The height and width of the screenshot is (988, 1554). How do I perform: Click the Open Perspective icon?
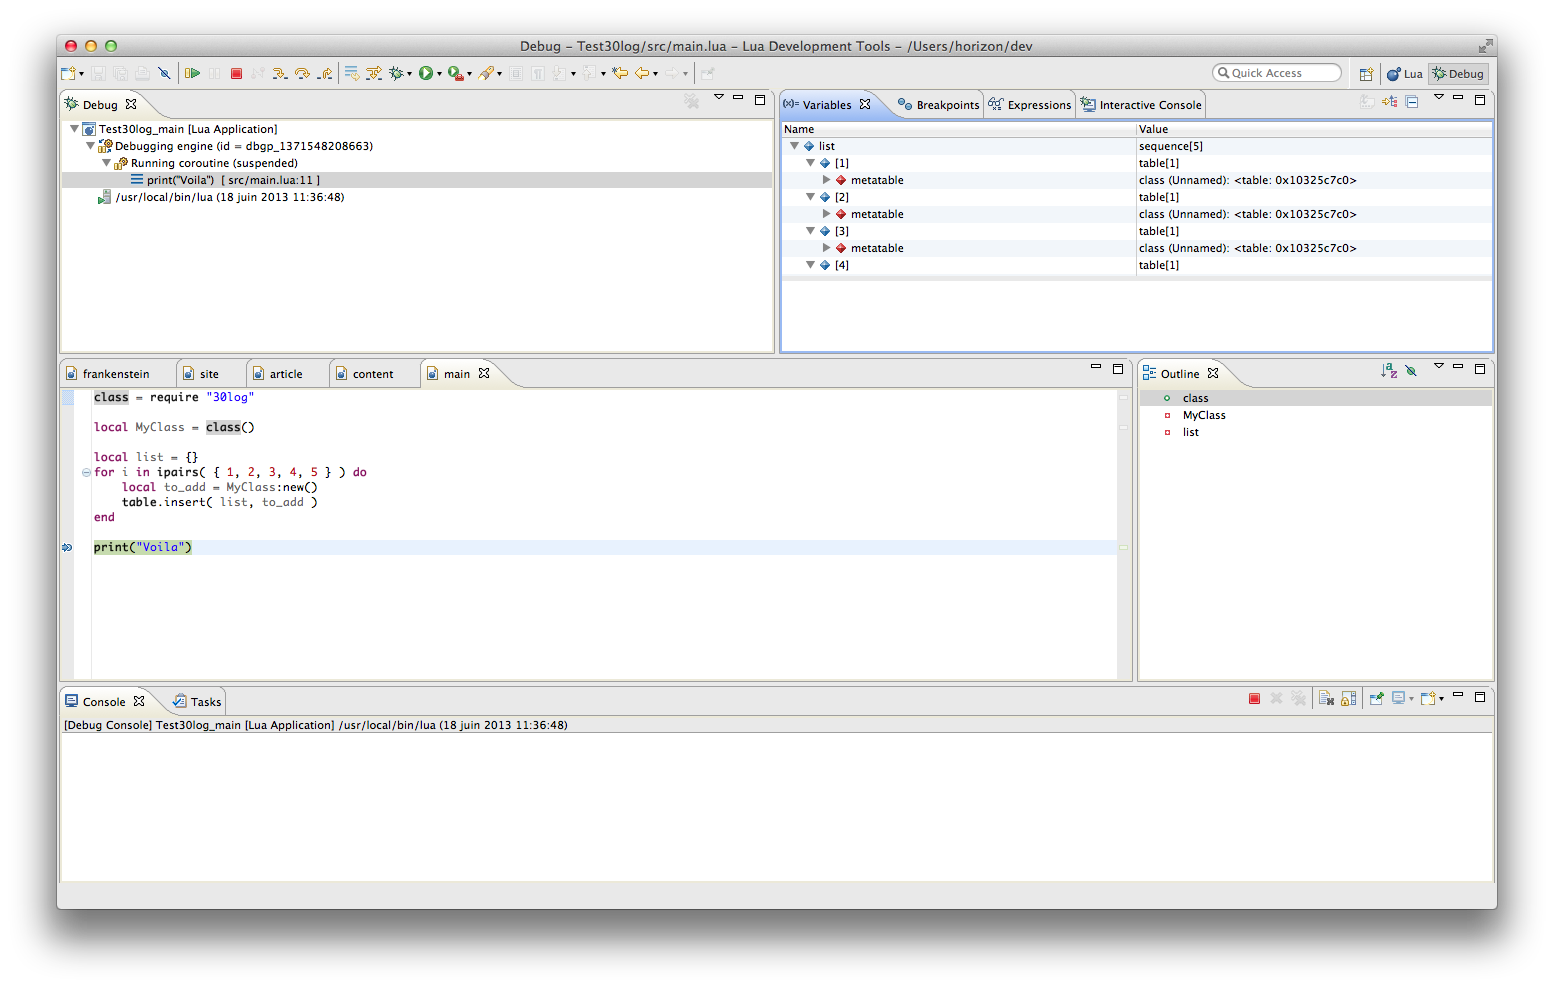point(1366,74)
